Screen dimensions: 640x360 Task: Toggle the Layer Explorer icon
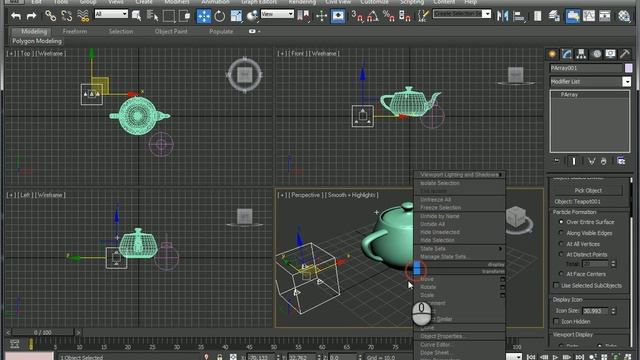[554, 16]
